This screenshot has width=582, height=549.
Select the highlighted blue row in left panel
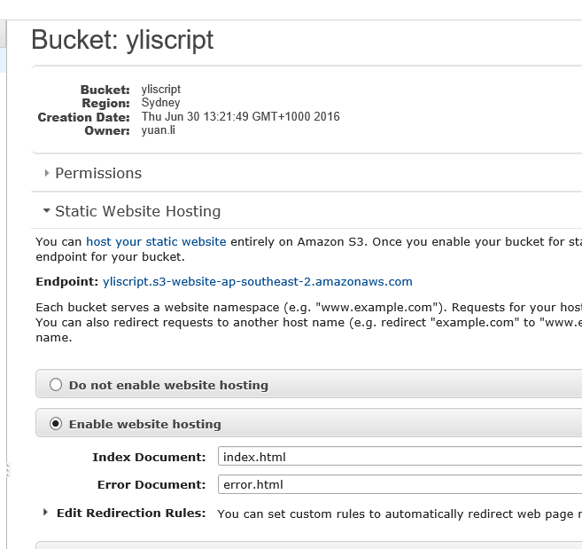coord(3,61)
